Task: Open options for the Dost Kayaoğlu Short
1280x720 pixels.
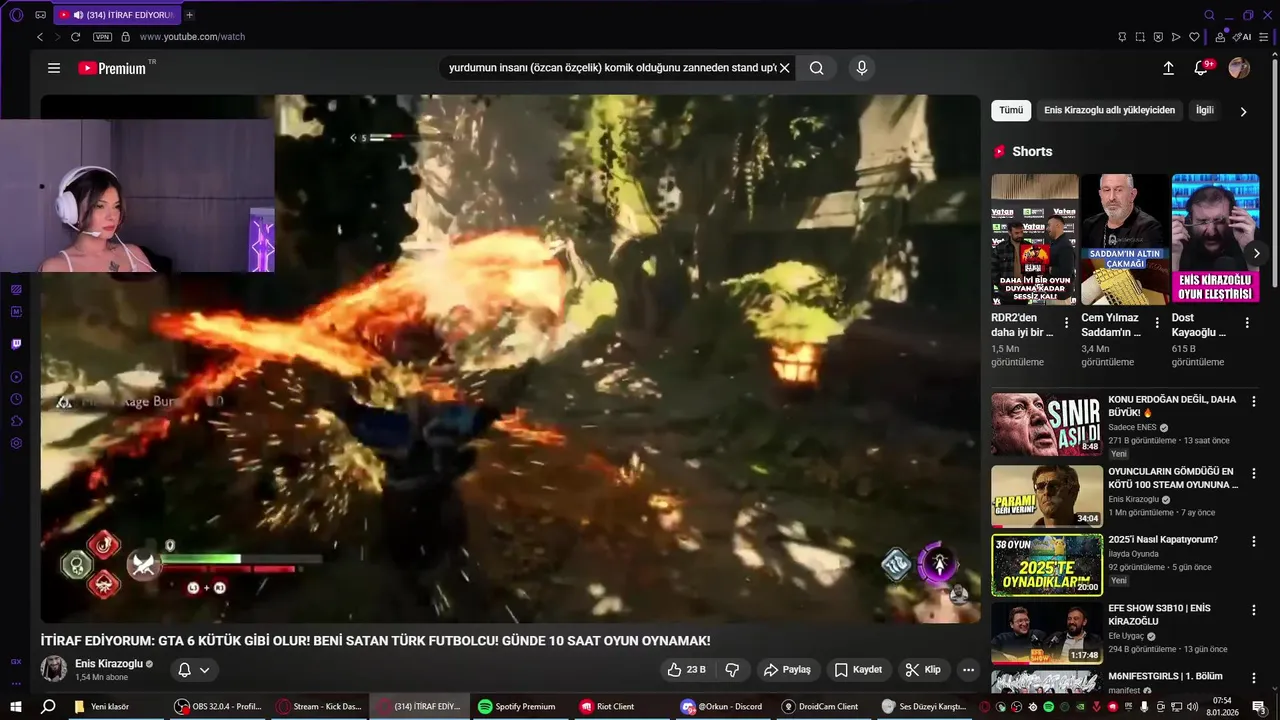Action: 1247,323
